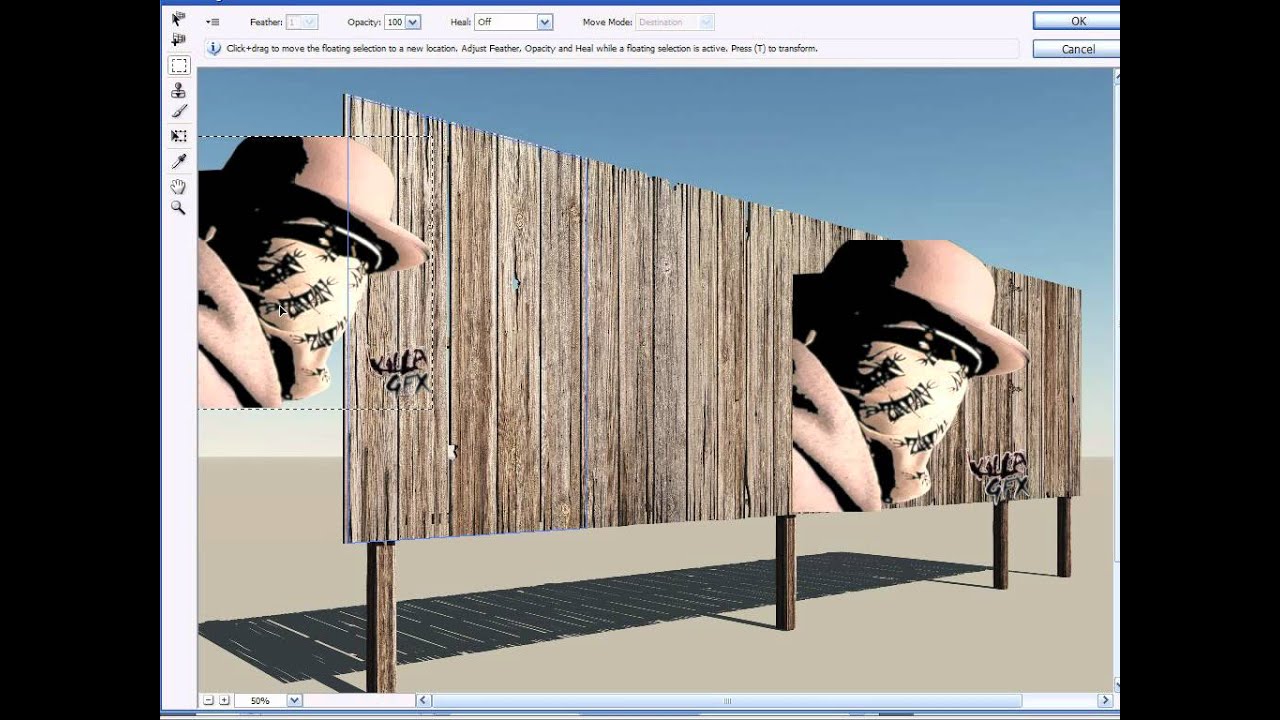Click the horizontal scrollbar left arrow
This screenshot has width=1280, height=720.
[x=423, y=701]
